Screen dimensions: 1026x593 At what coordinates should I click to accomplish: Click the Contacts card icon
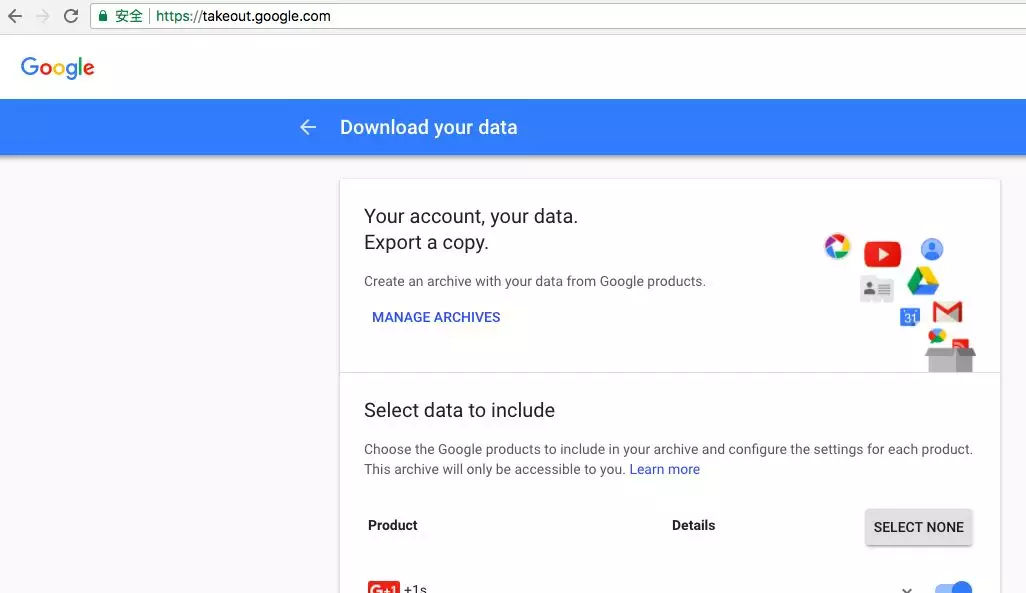click(876, 289)
